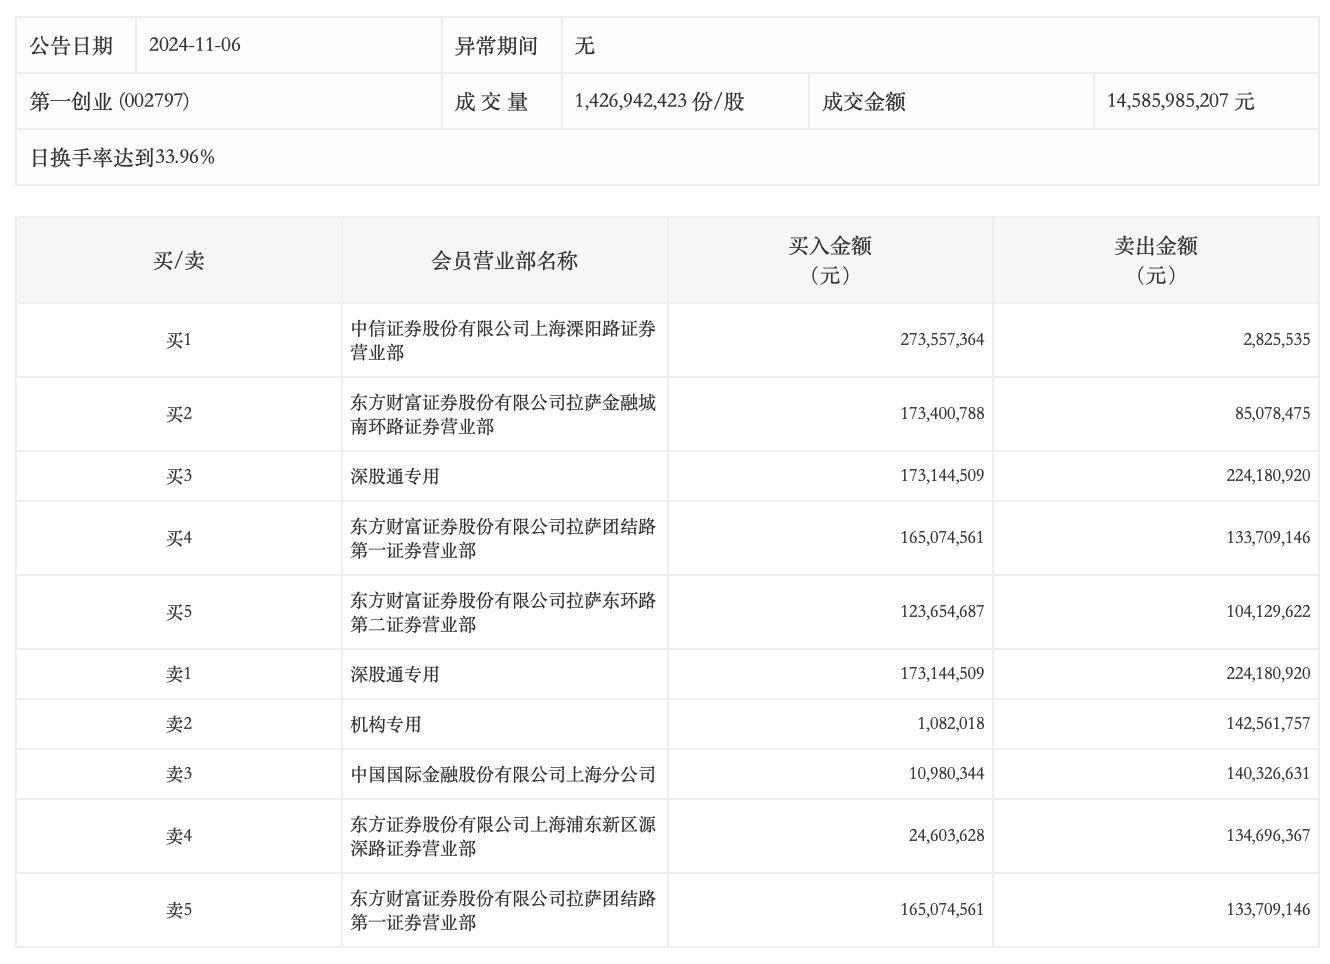Click the stock name 第一创业 (002797)
The height and width of the screenshot is (964, 1330).
(109, 101)
